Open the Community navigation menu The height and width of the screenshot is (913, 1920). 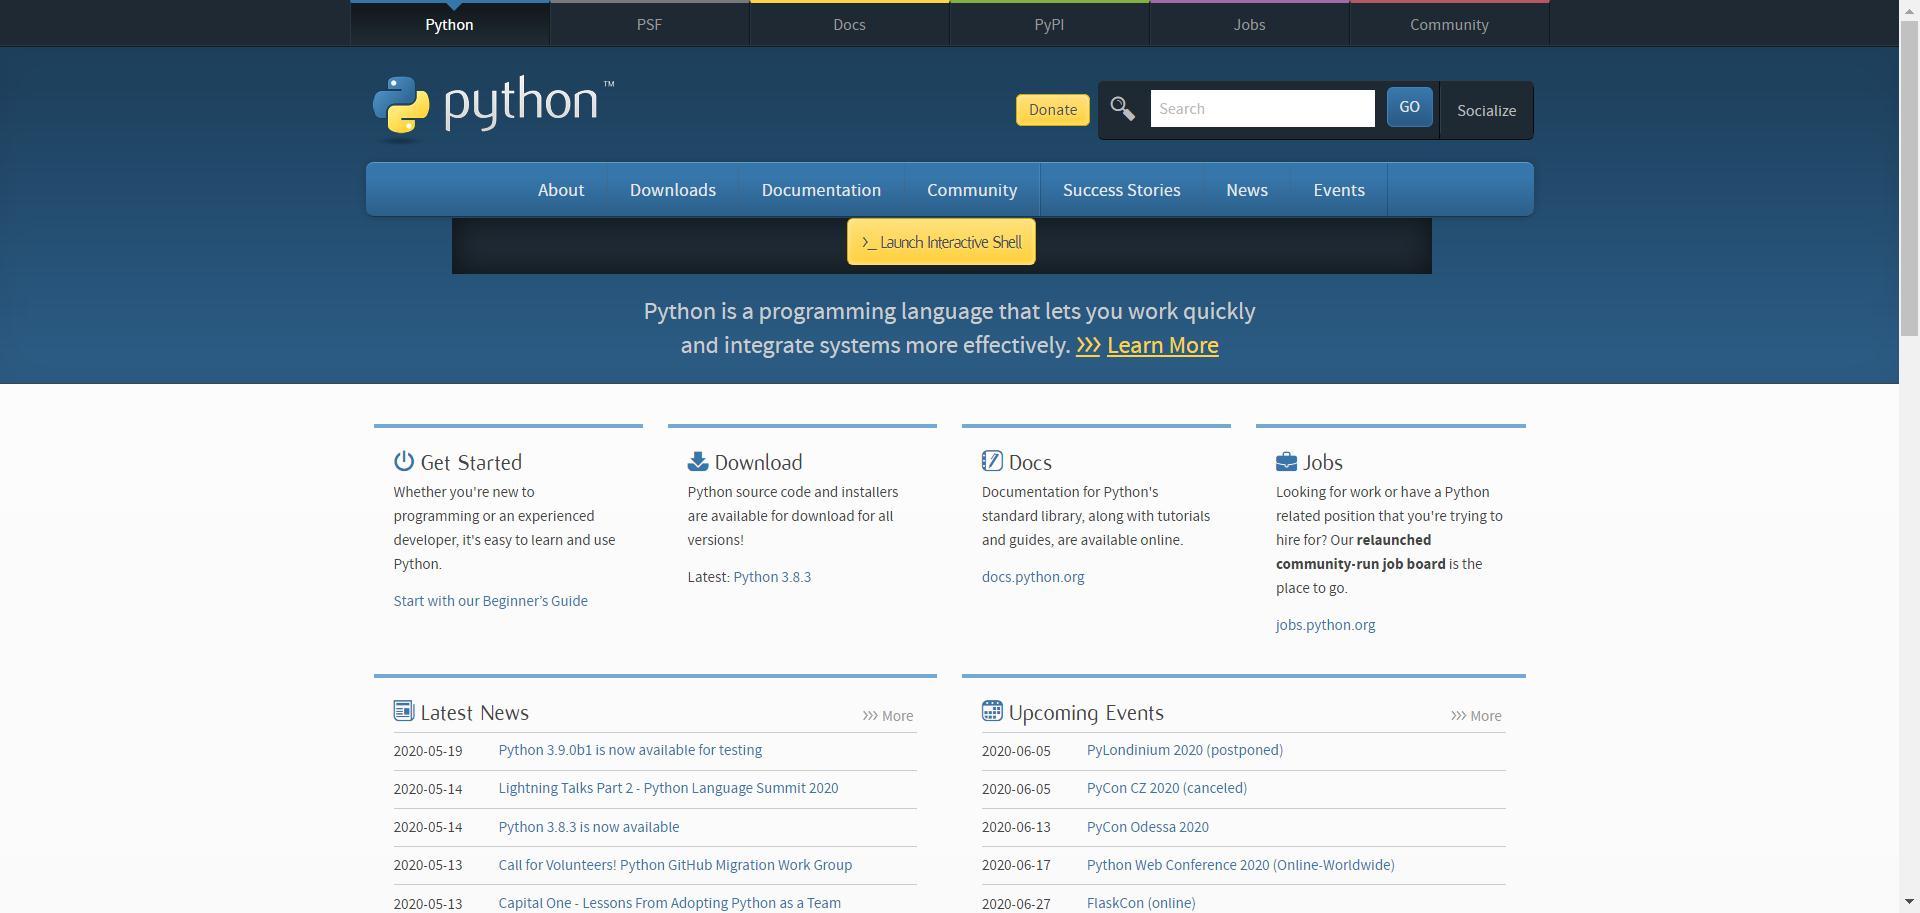(971, 189)
